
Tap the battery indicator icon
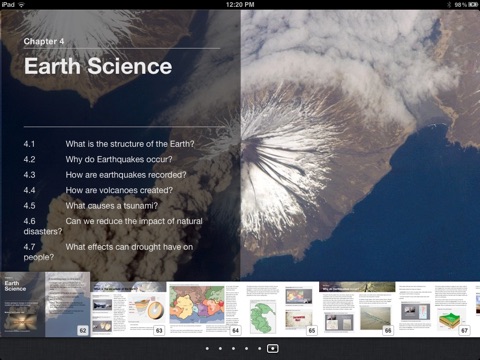(x=473, y=4)
